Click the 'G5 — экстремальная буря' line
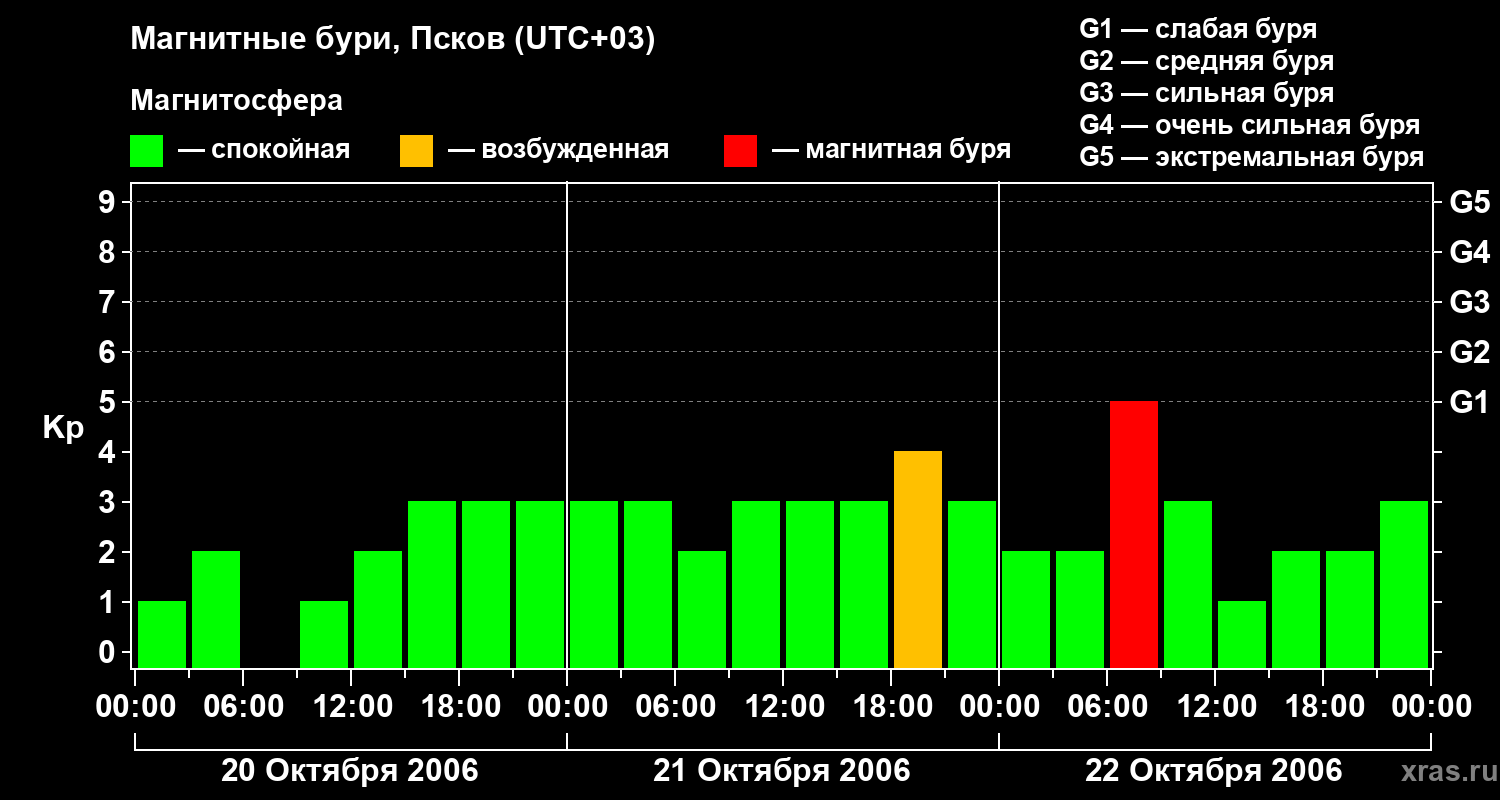This screenshot has width=1500, height=800. (x=1251, y=157)
